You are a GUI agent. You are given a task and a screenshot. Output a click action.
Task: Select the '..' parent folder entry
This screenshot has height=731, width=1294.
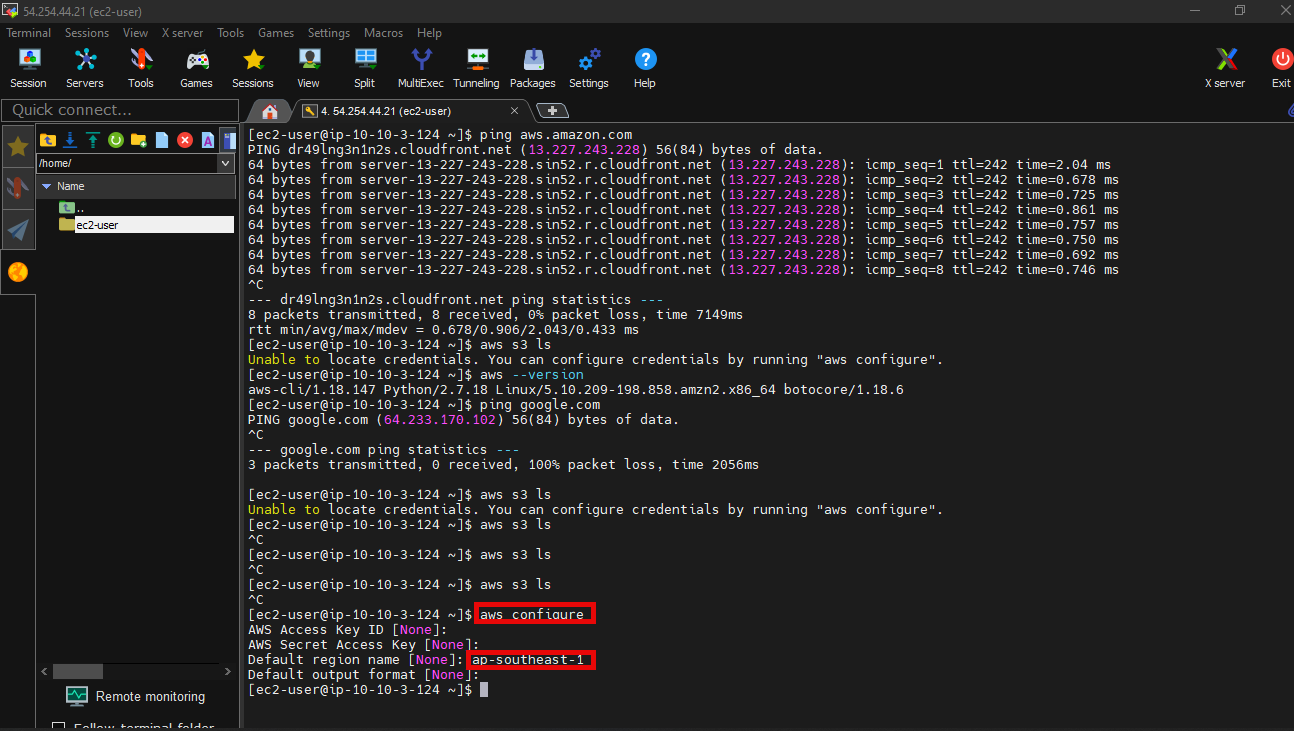tap(70, 208)
